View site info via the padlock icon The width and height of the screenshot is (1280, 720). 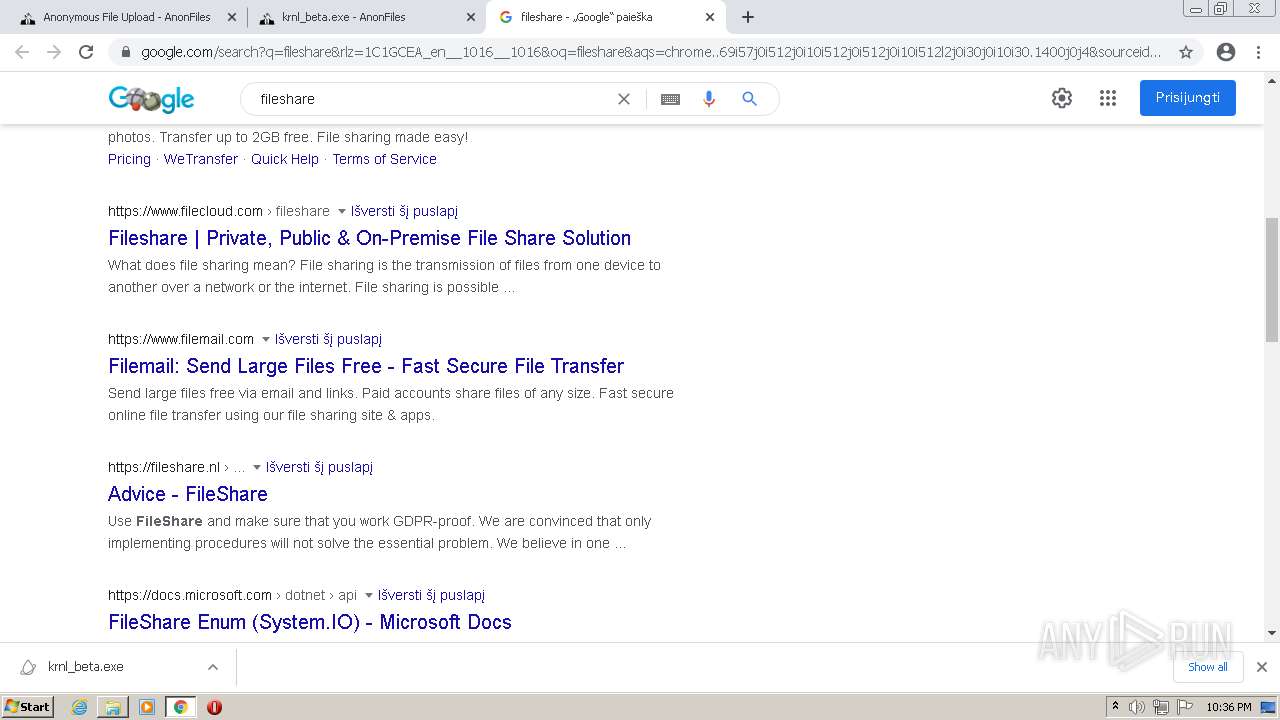click(125, 52)
